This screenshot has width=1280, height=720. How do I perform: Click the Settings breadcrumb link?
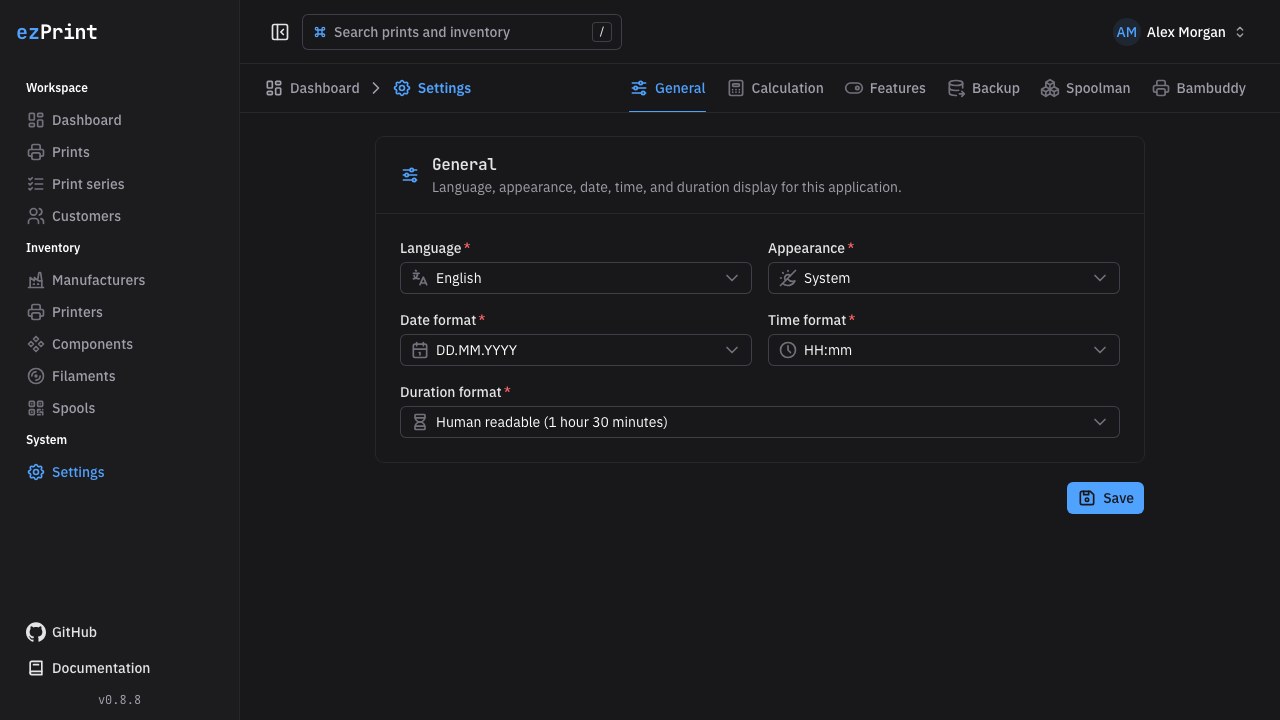coord(432,88)
